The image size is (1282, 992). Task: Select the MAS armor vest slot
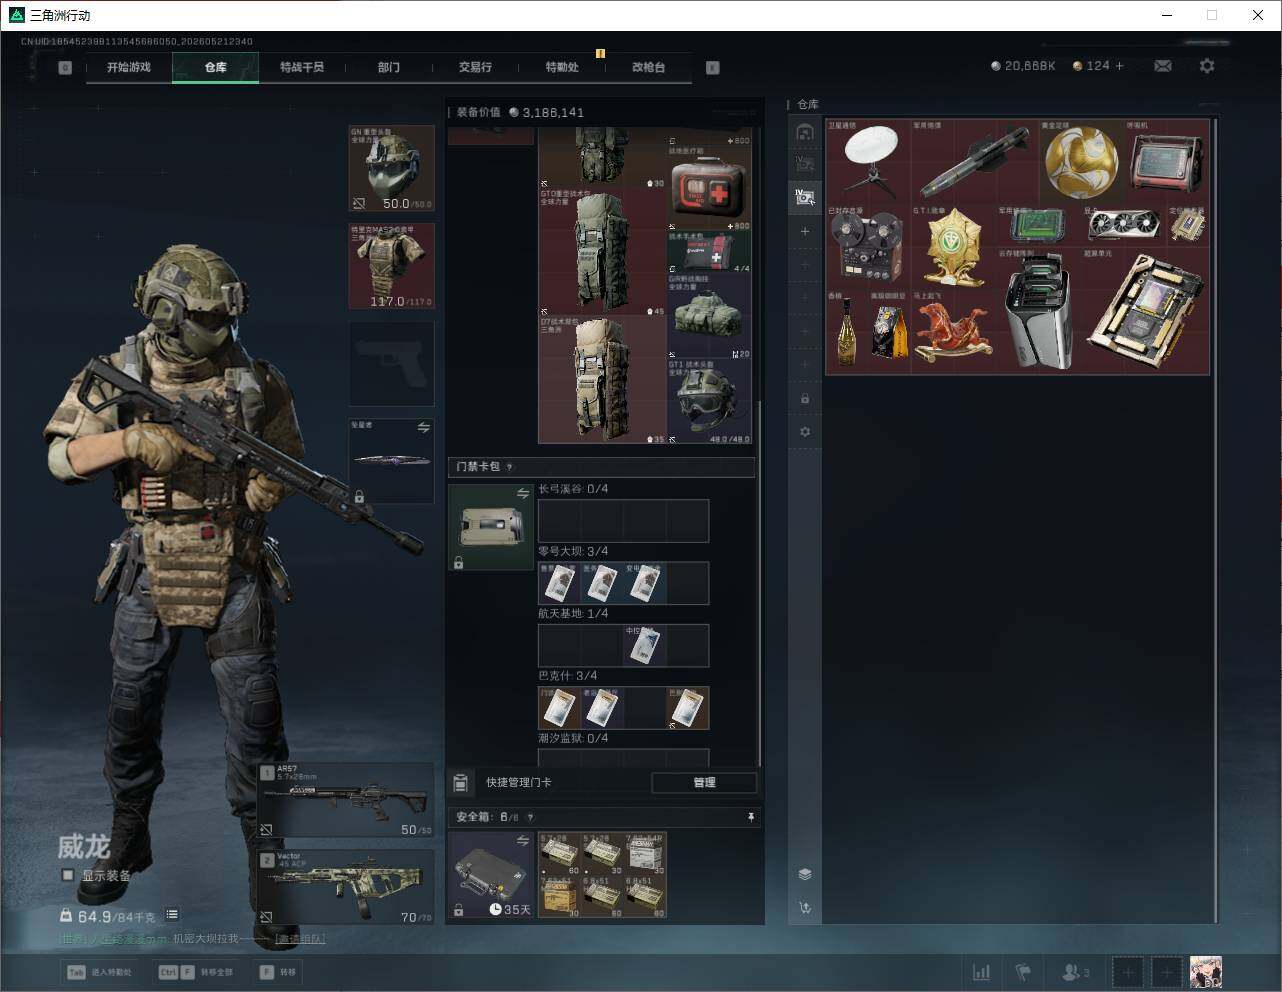(391, 266)
